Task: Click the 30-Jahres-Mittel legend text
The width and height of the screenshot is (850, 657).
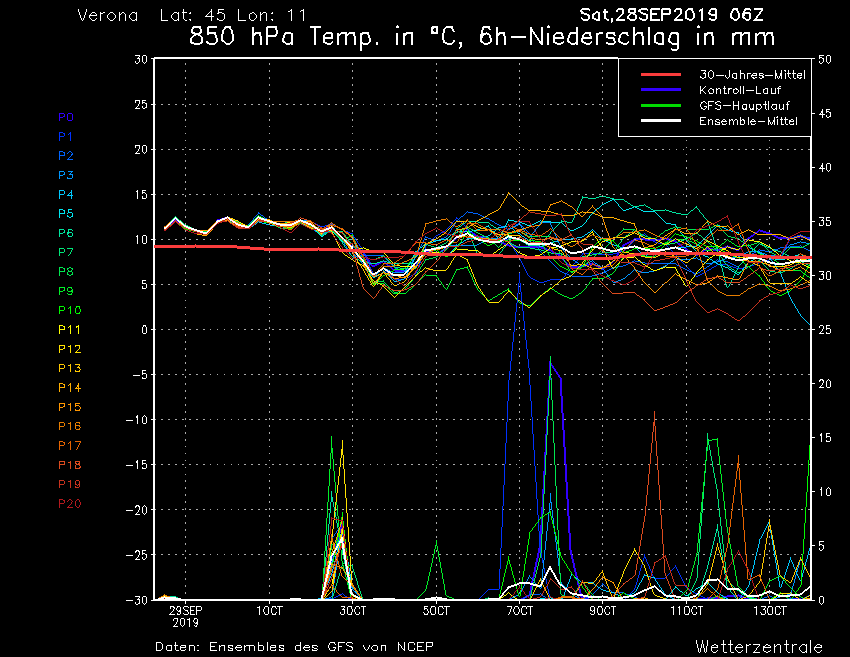Action: pos(752,75)
